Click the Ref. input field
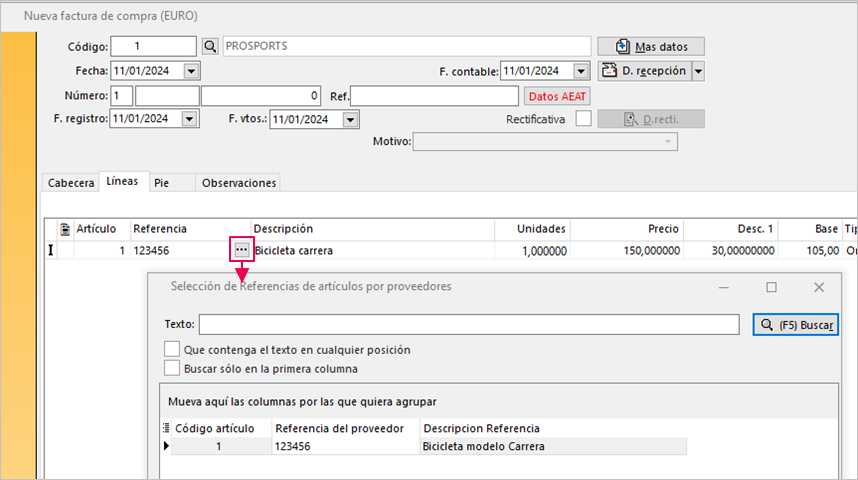 [x=434, y=96]
